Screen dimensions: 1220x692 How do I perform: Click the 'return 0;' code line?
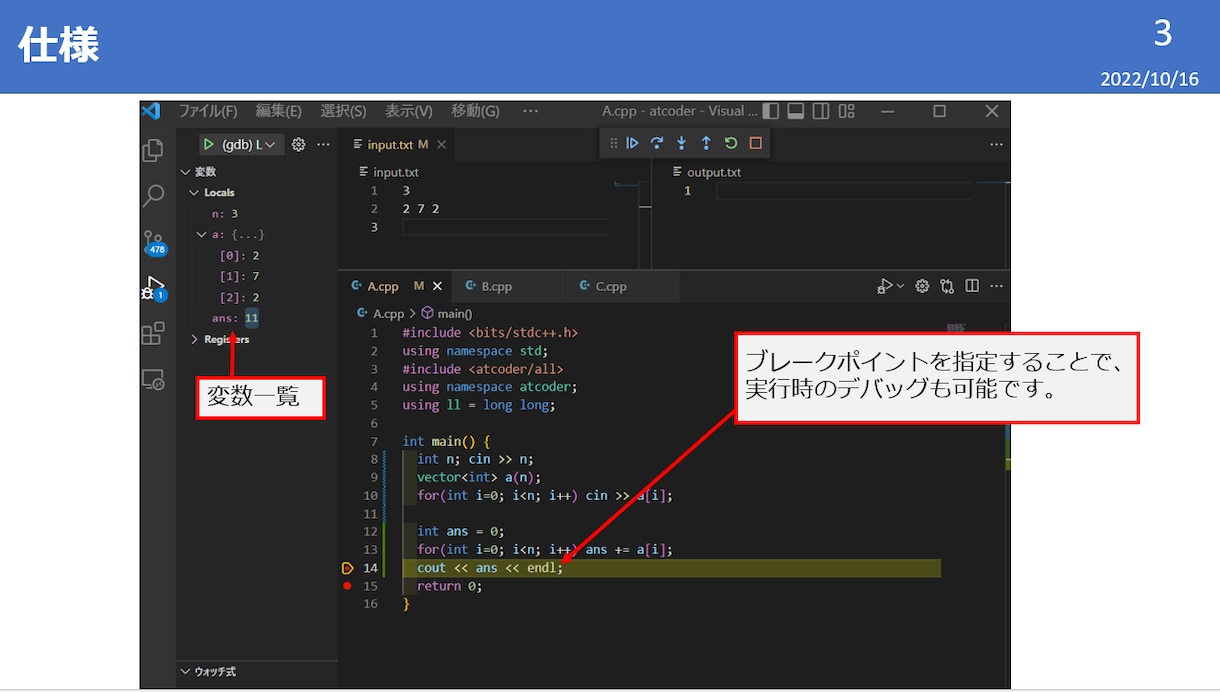tap(449, 586)
